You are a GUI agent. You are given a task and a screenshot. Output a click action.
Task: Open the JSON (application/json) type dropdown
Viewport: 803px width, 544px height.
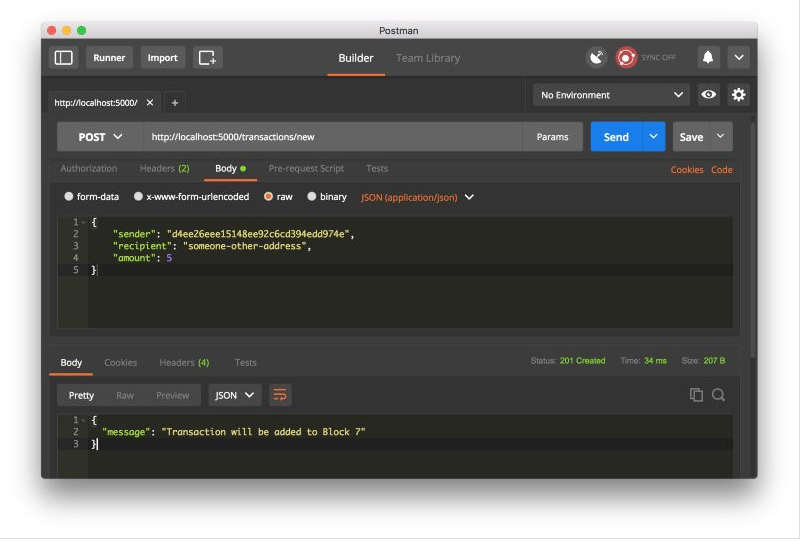(x=417, y=197)
